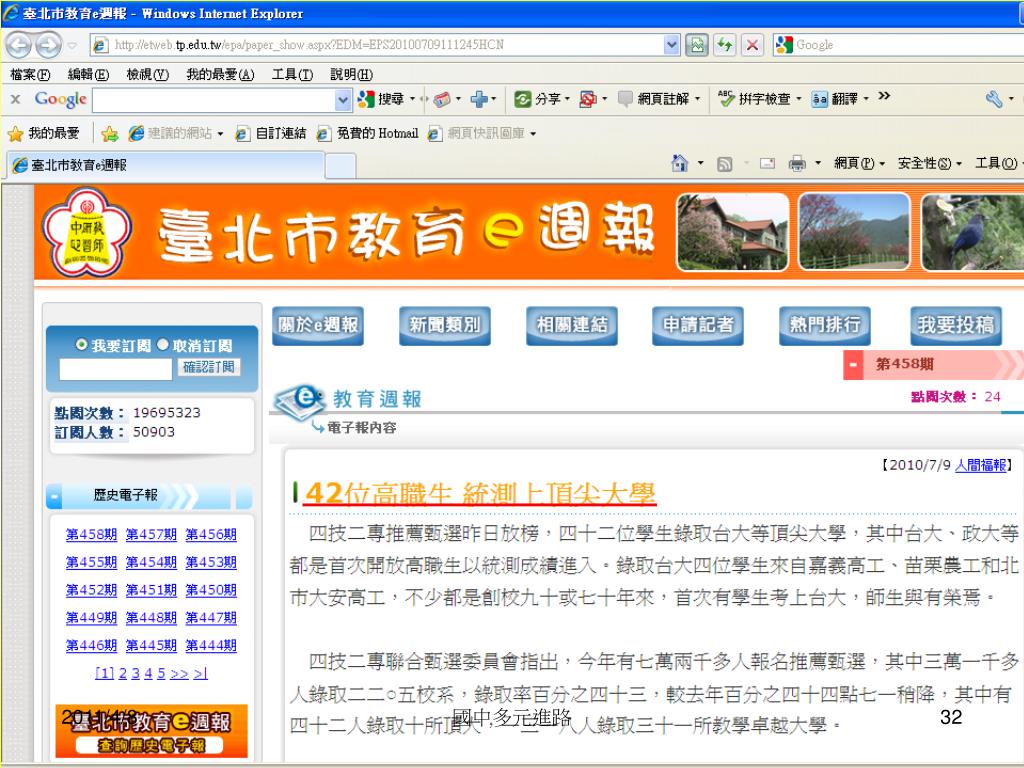
Task: Click the Google toolbar eraser-like bookmark icon
Action: click(442, 99)
